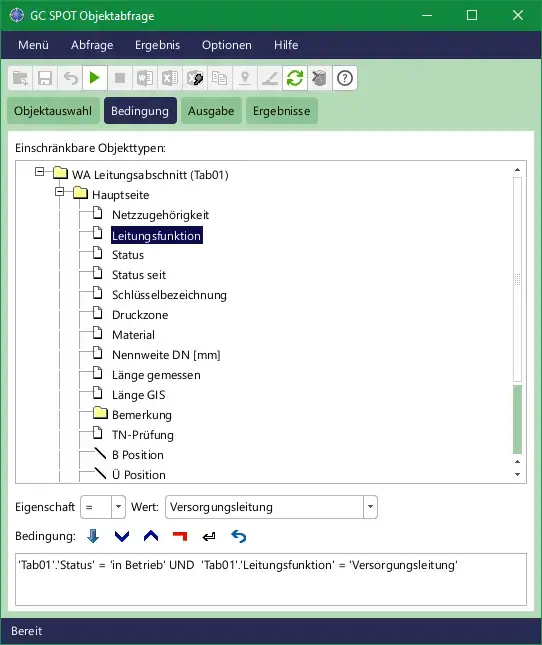Click the green refresh arrows icon
Viewport: 542px width, 645px height.
[295, 78]
